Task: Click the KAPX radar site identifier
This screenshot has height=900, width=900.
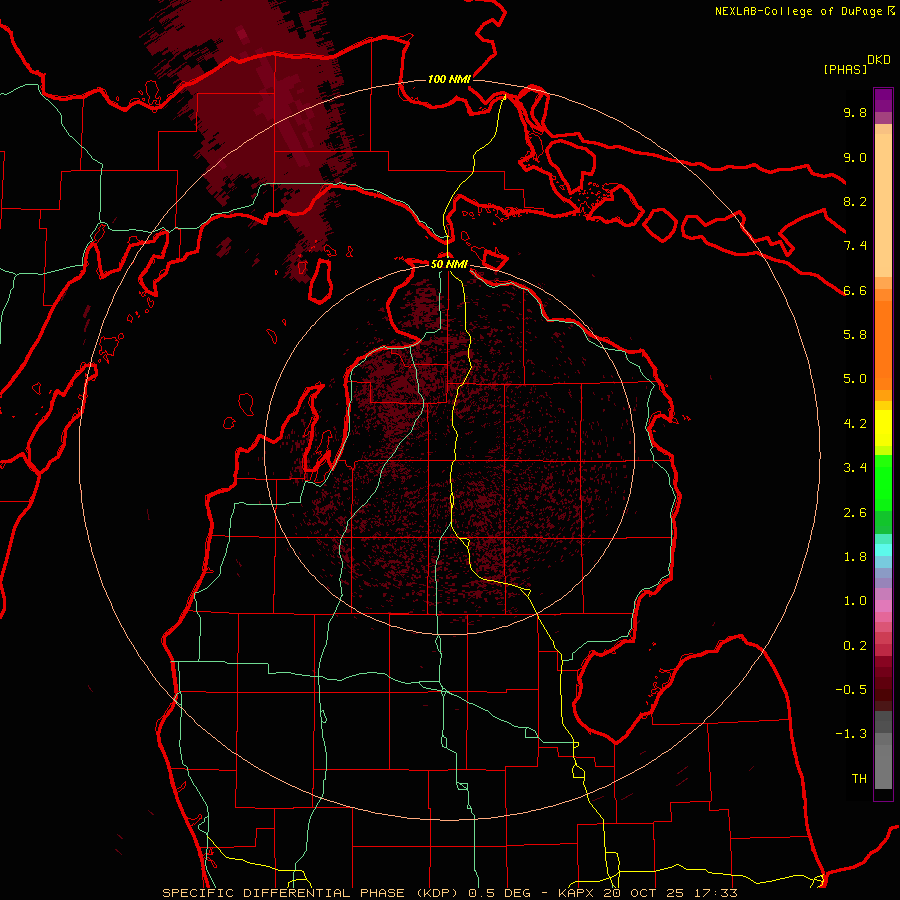Action: tap(577, 893)
